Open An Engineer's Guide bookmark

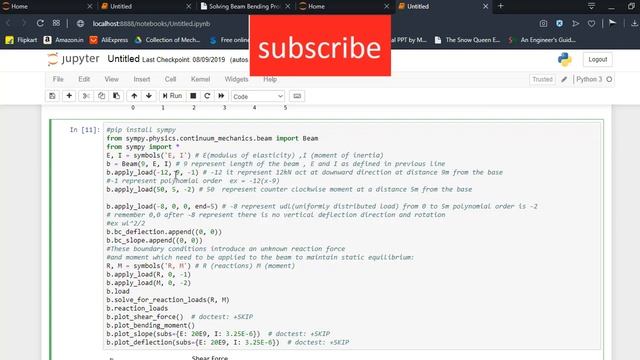click(x=542, y=40)
